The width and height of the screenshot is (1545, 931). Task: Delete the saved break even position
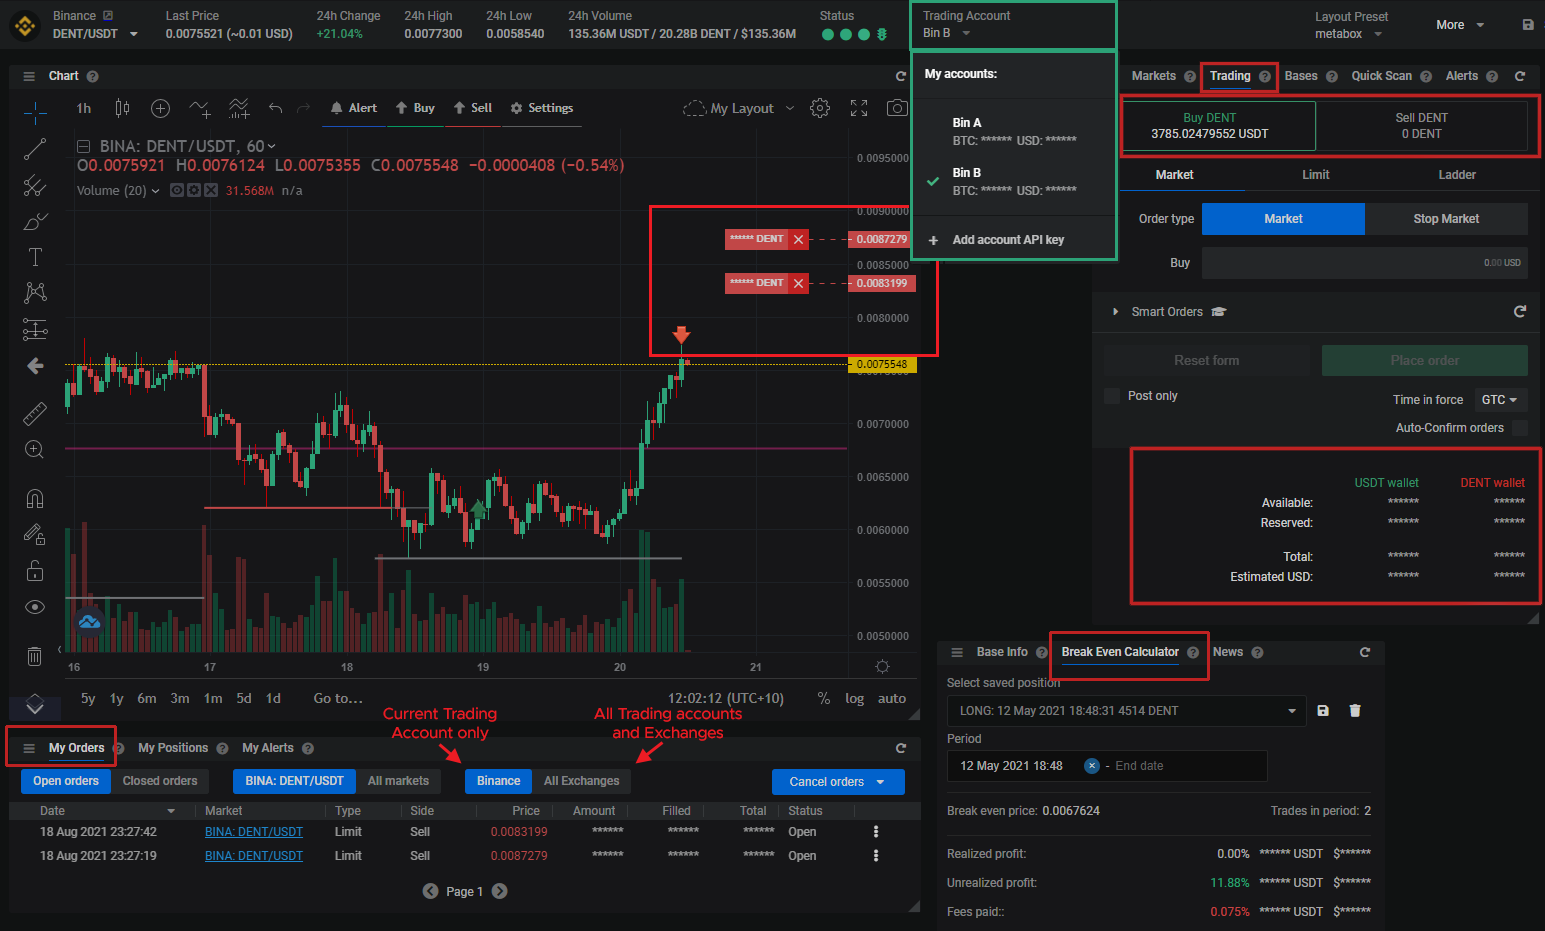pos(1355,711)
